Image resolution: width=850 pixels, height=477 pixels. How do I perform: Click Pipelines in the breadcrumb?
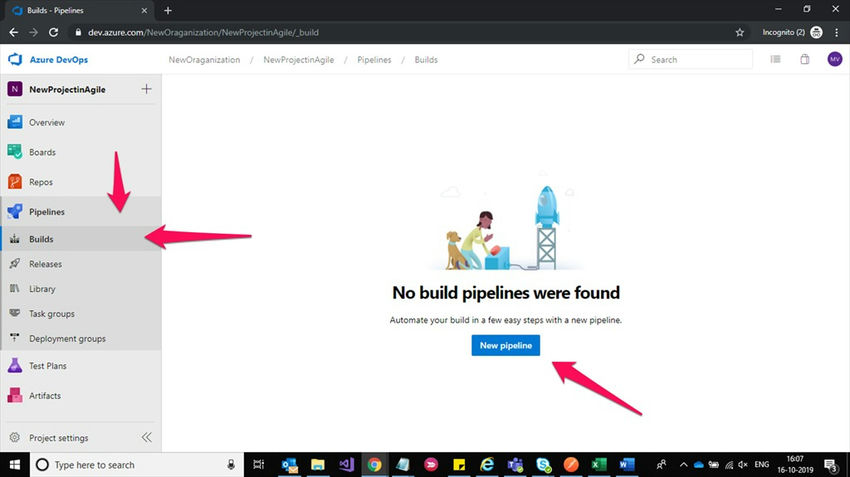coord(374,60)
